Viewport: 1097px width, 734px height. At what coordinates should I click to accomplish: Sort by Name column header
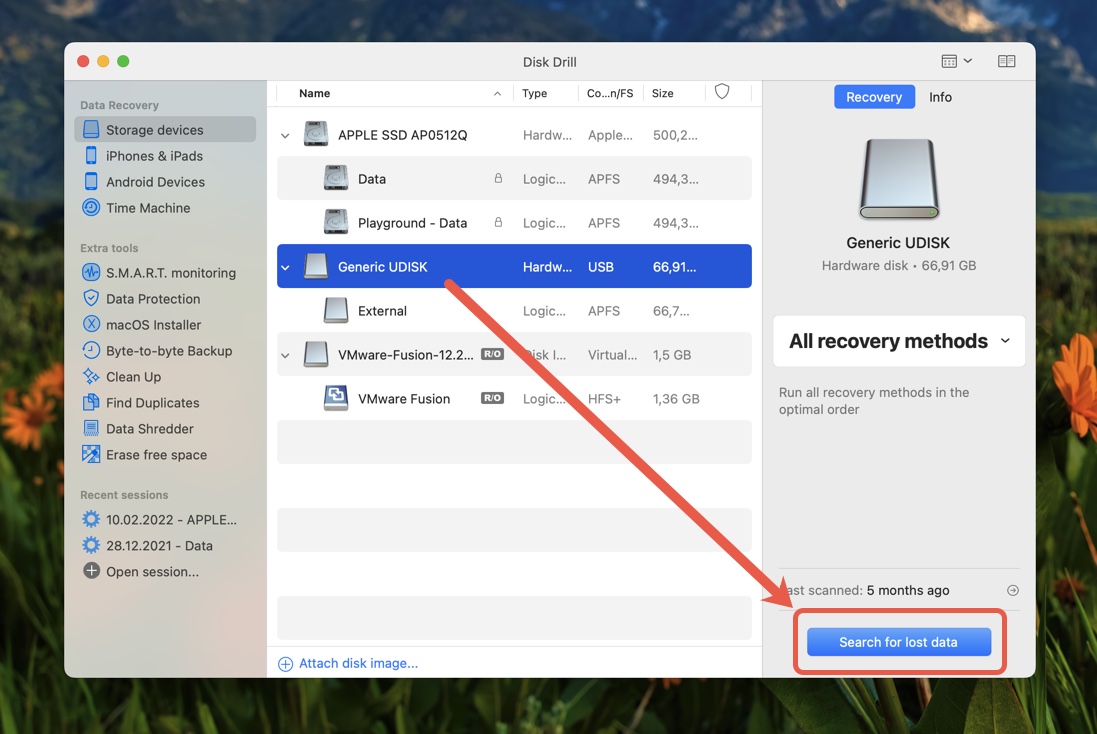[x=314, y=93]
